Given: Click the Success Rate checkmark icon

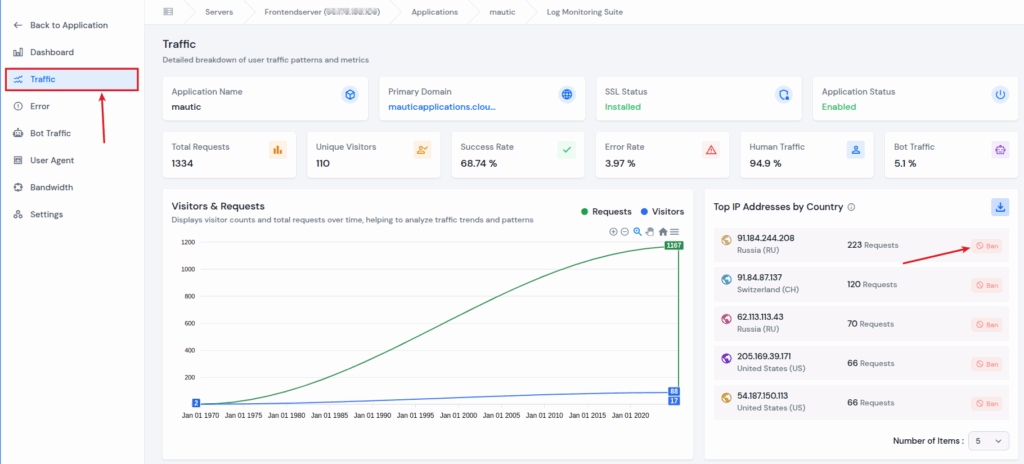Looking at the screenshot, I should tap(567, 150).
